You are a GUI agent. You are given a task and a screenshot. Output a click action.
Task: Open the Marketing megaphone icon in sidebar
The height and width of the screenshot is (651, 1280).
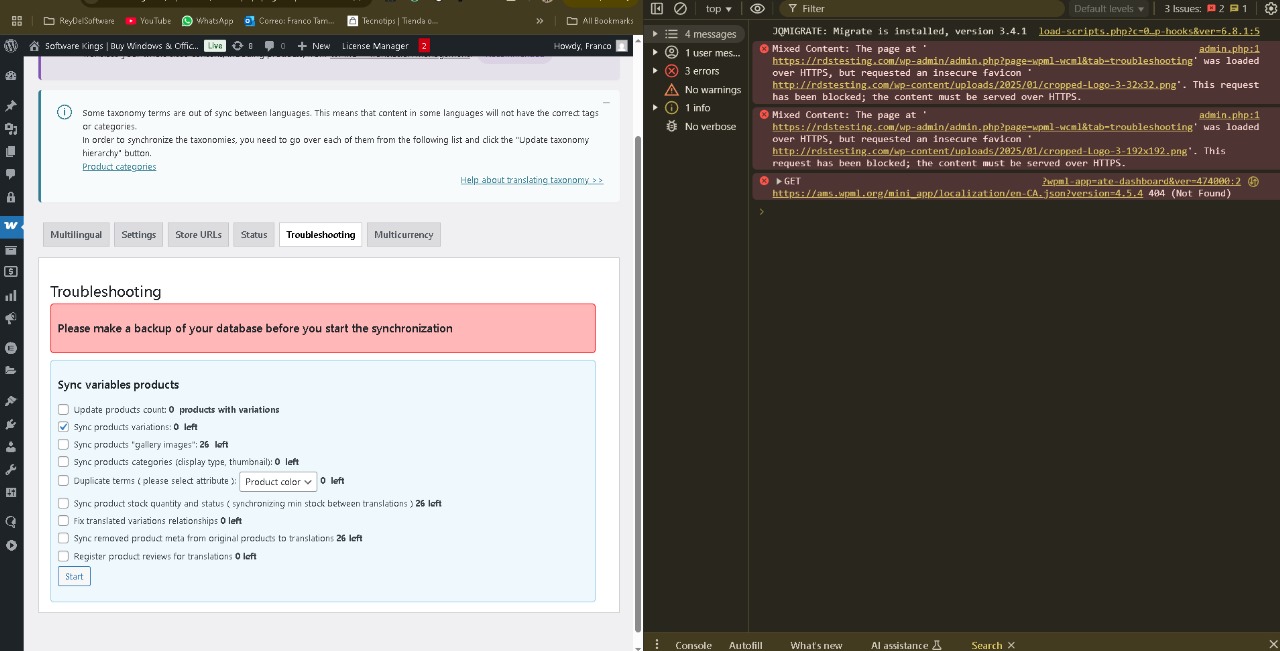click(x=11, y=319)
